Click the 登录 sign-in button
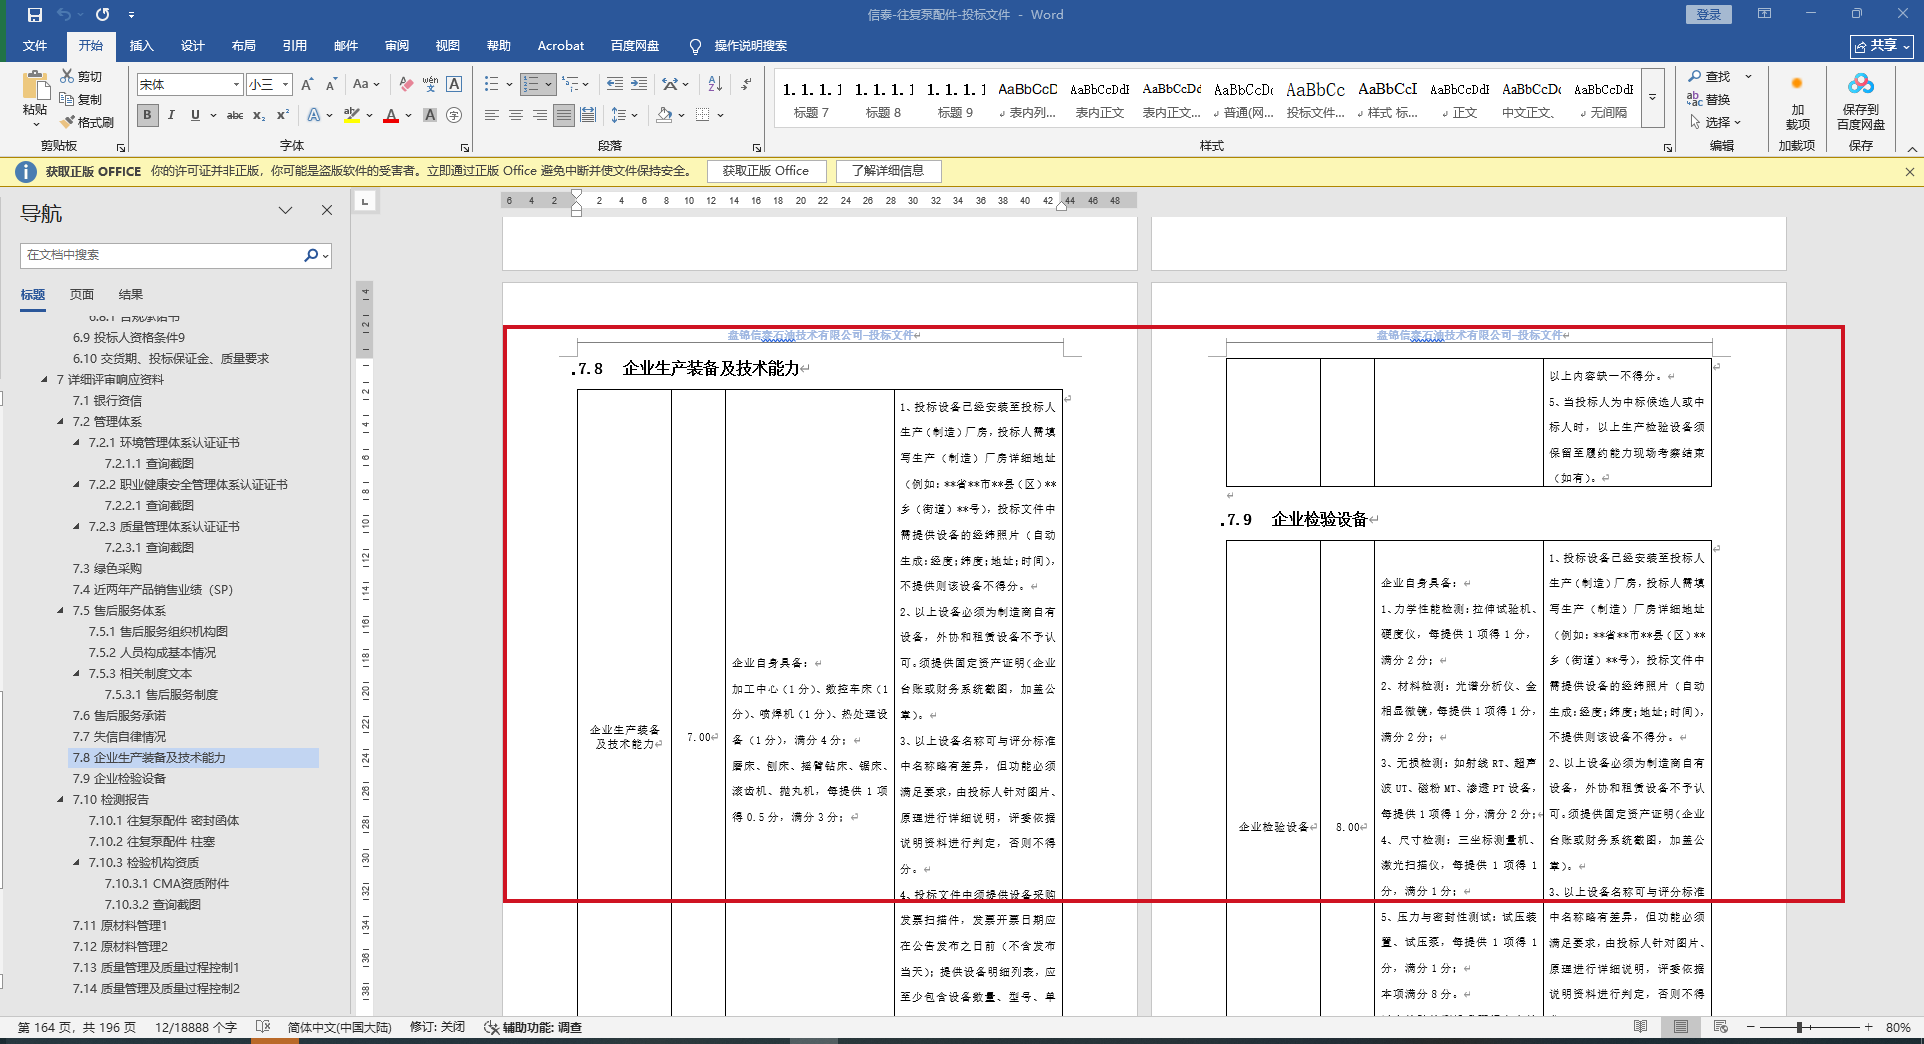 pyautogui.click(x=1709, y=15)
